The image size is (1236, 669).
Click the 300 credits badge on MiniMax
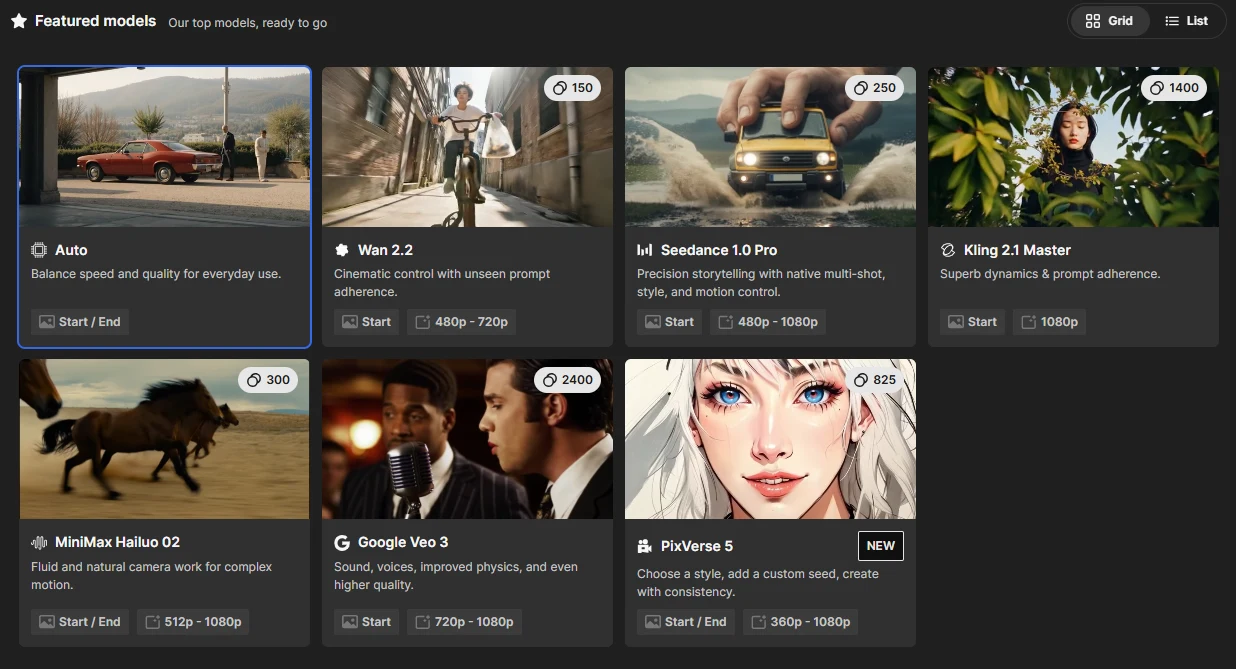click(268, 380)
